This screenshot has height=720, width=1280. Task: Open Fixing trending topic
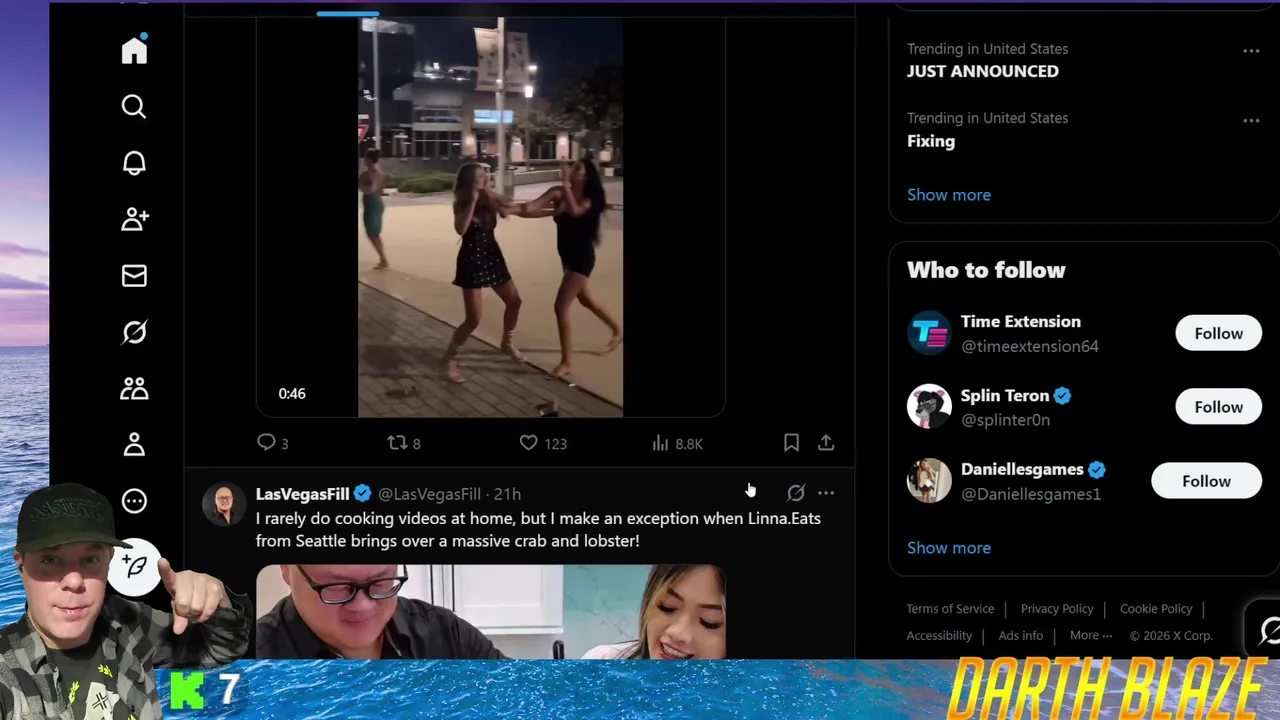pyautogui.click(x=931, y=141)
